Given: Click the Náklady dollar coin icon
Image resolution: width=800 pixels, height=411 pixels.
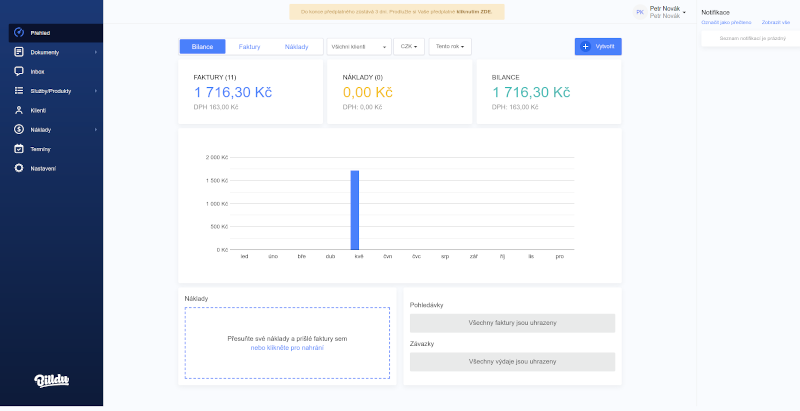Looking at the screenshot, I should [19, 129].
